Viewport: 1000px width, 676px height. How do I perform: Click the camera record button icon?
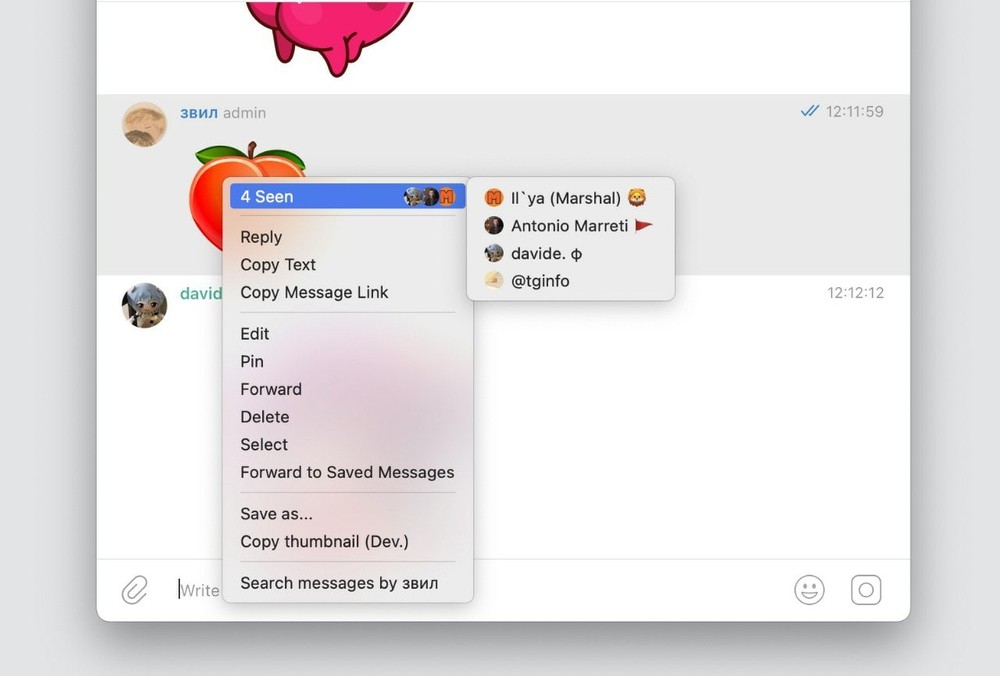coord(866,590)
